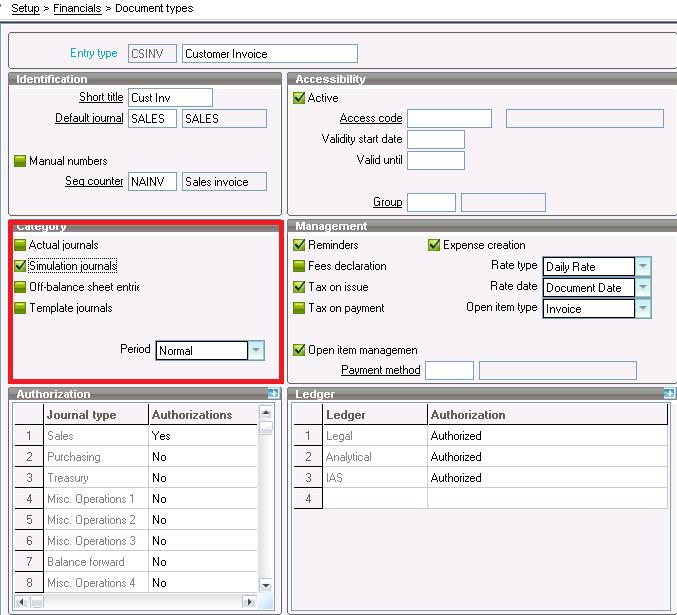Click the Default journal code field
This screenshot has height=615, width=677.
click(152, 118)
